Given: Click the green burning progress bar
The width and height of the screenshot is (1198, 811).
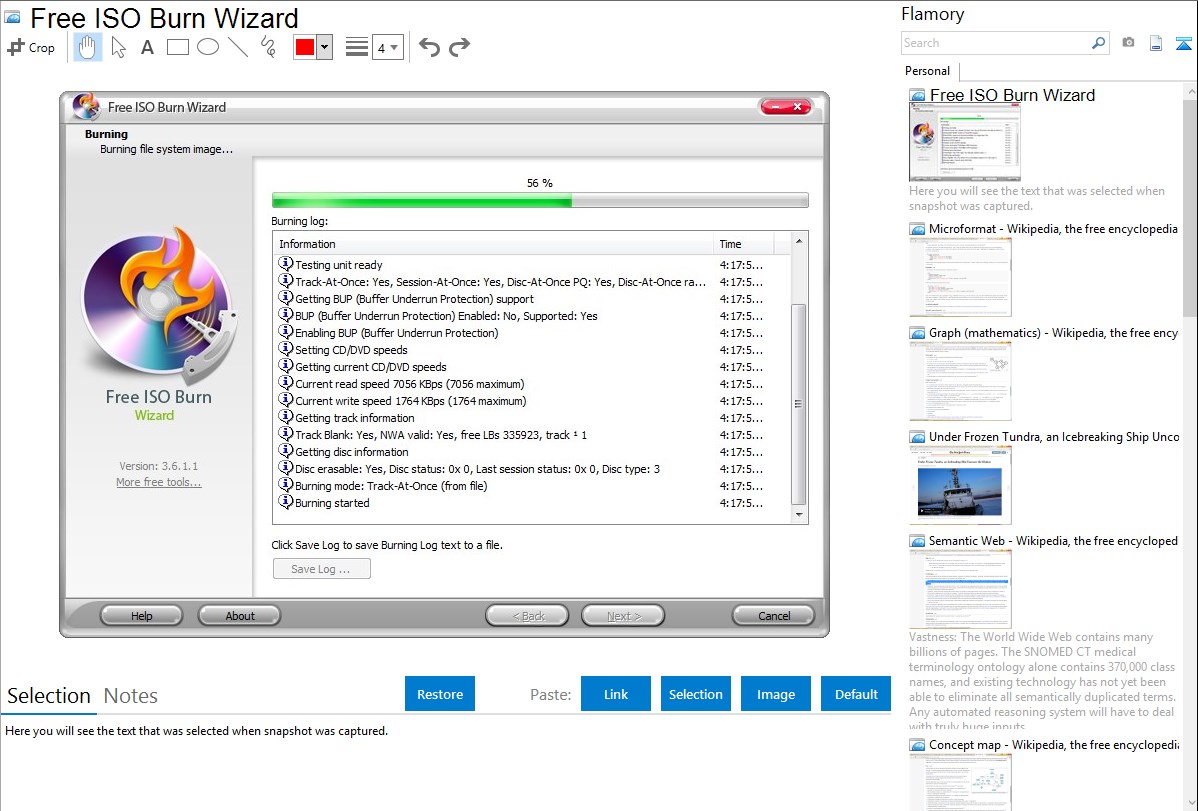Looking at the screenshot, I should 539,201.
